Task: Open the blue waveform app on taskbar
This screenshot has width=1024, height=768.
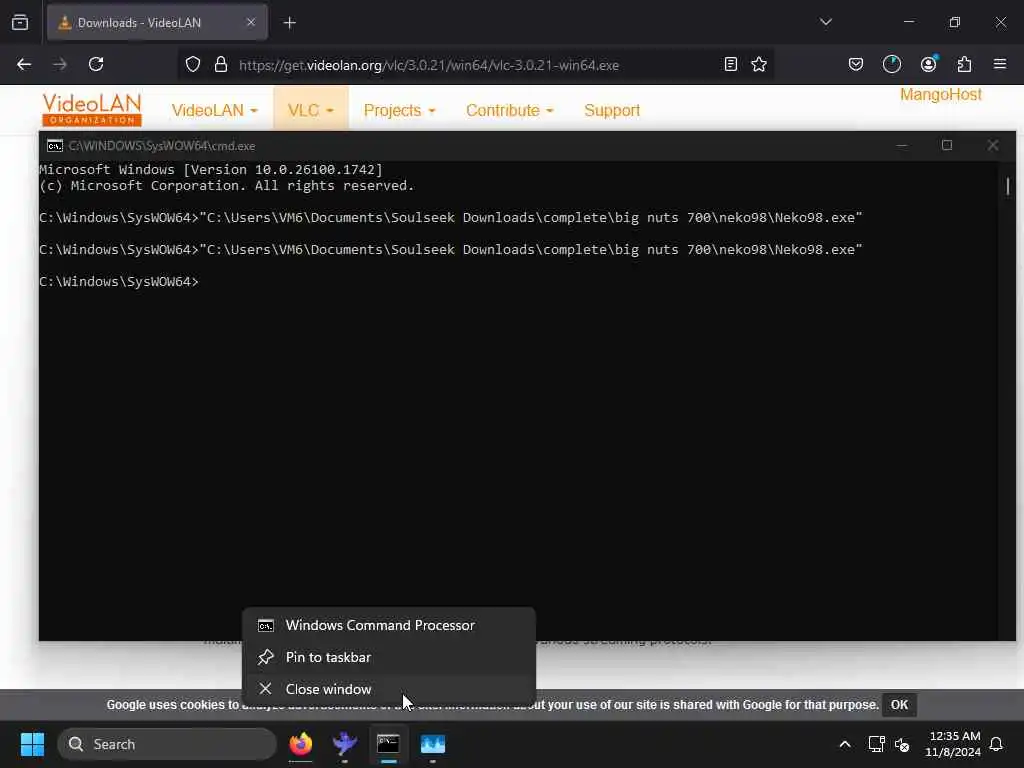Action: (432, 744)
